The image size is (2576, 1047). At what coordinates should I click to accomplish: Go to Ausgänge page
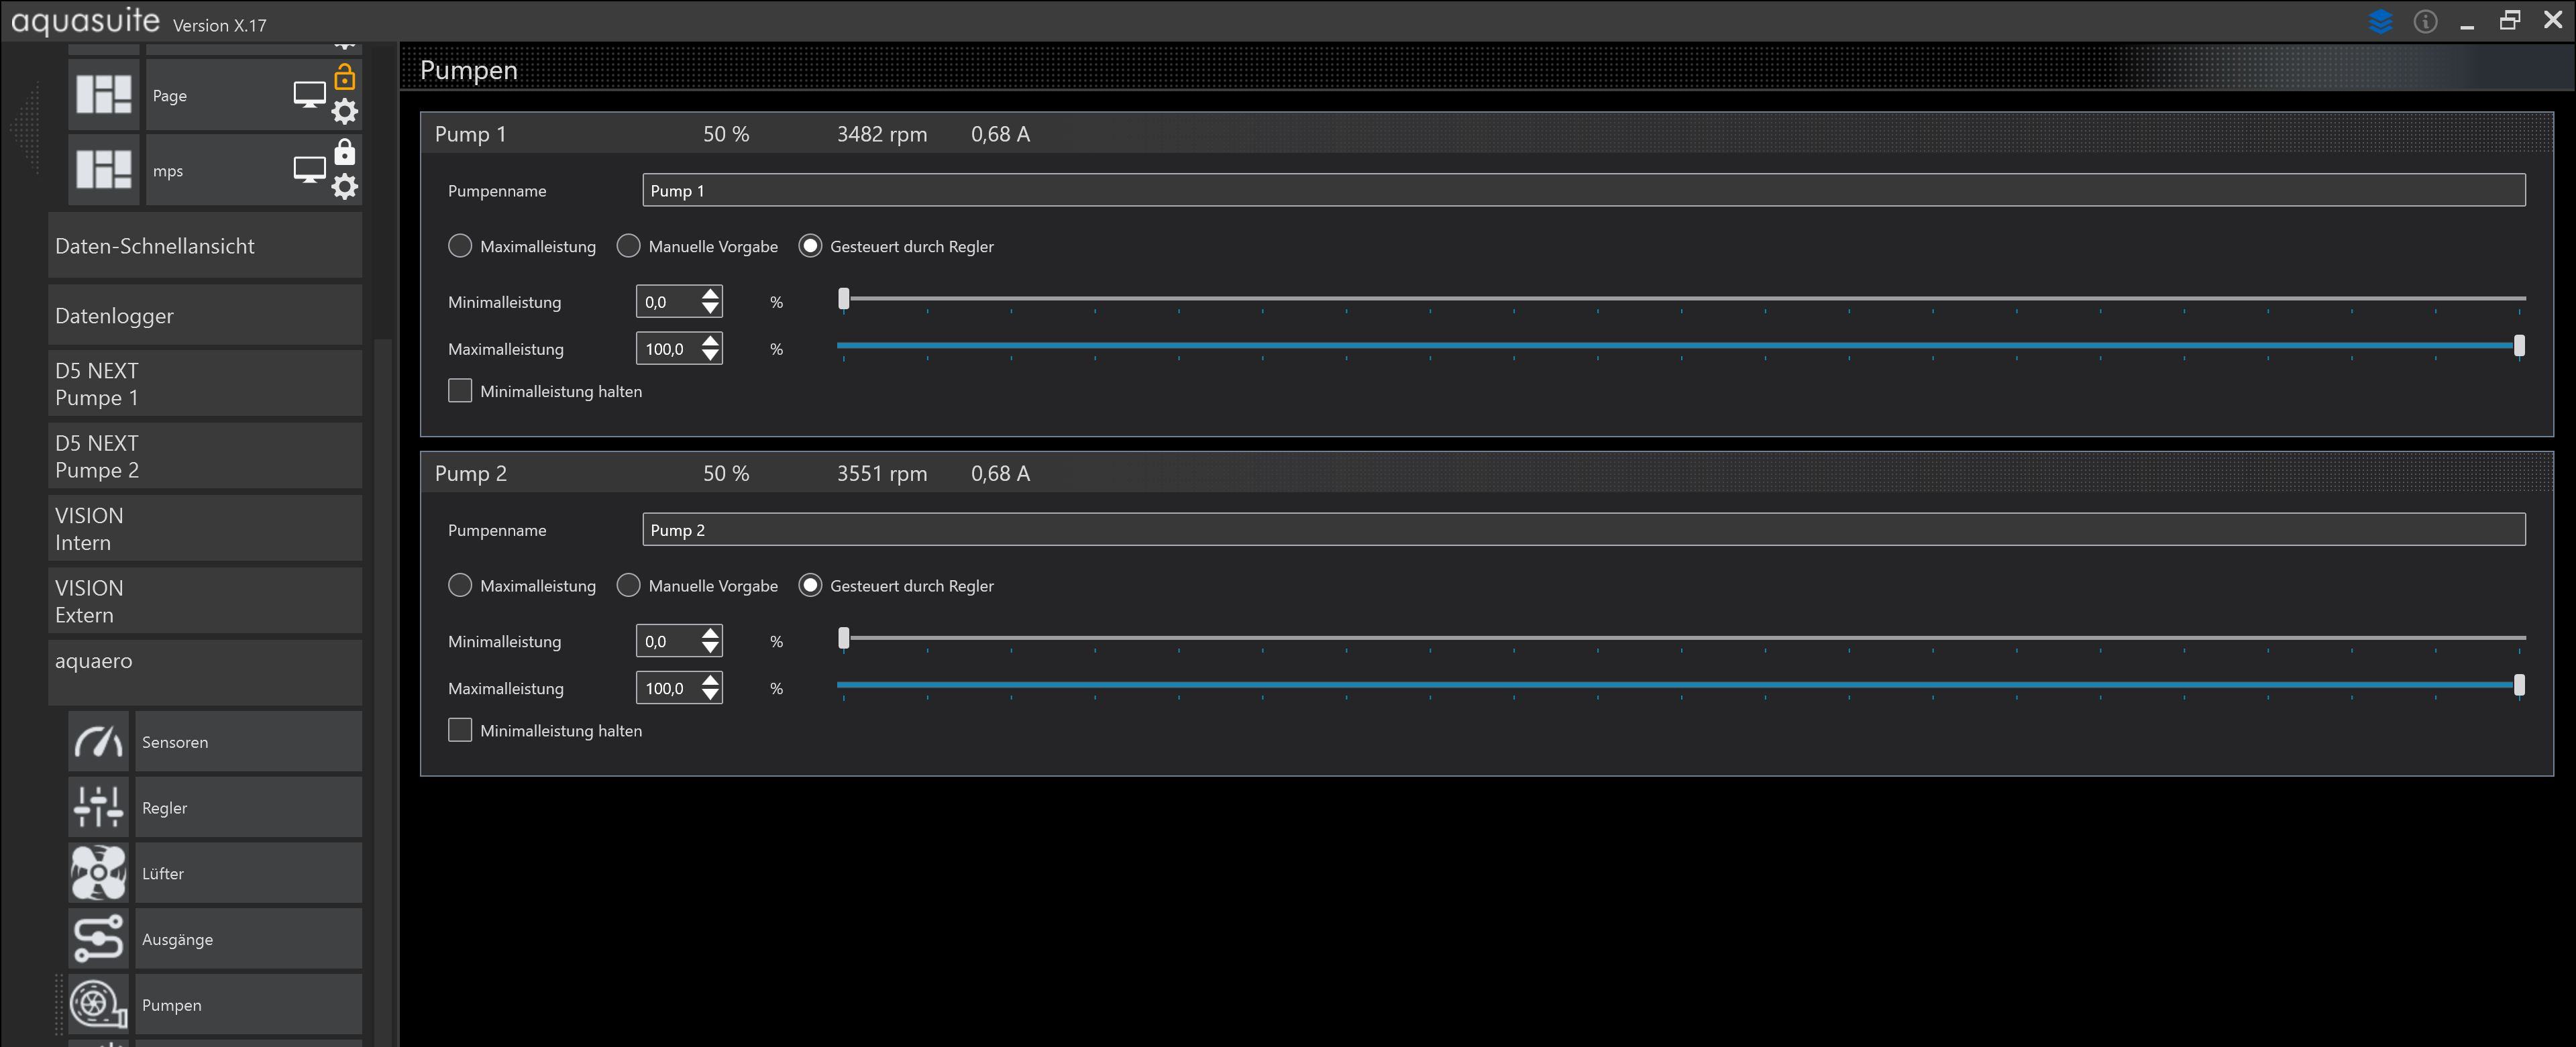coord(249,939)
